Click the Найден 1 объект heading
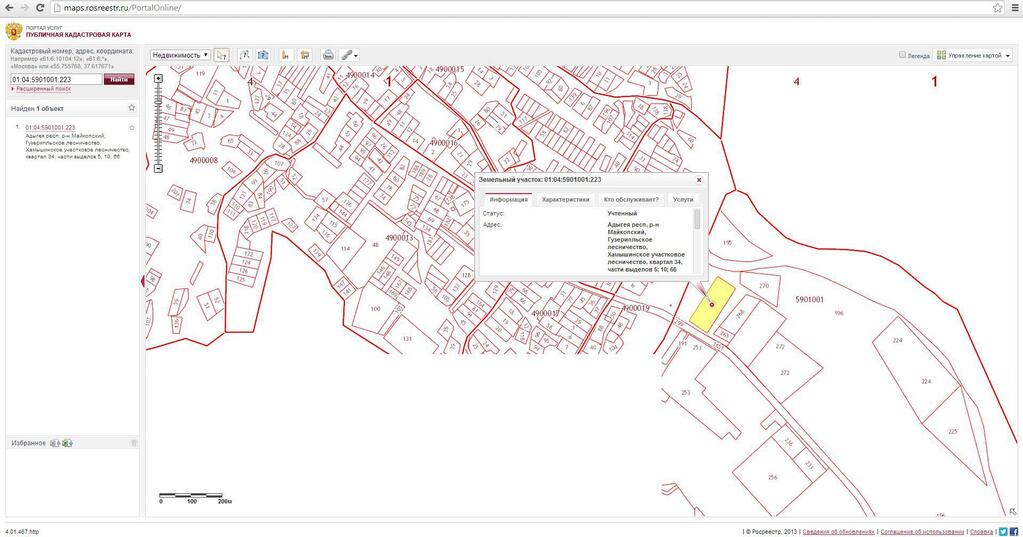The image size is (1023, 537). (x=37, y=108)
